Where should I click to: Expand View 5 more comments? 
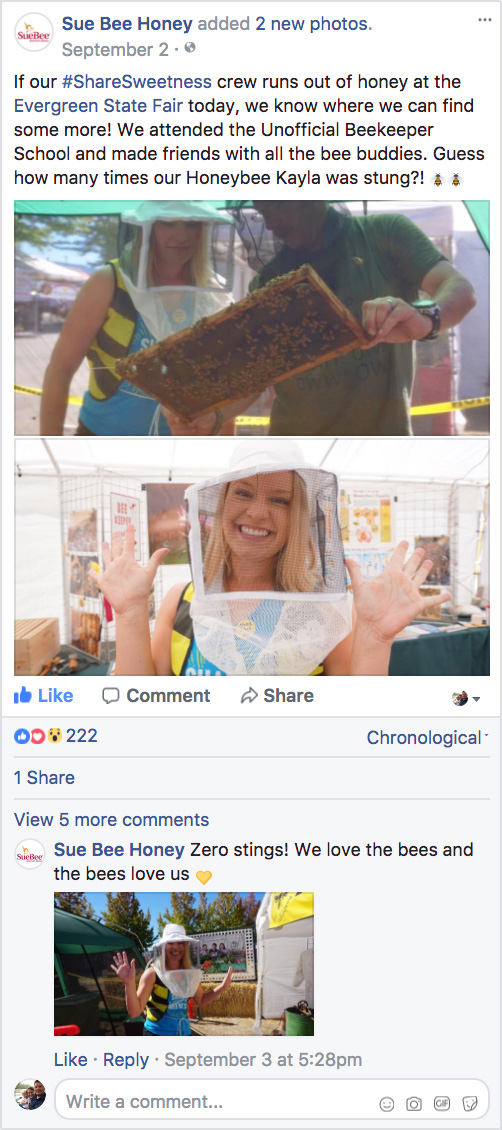pos(112,819)
